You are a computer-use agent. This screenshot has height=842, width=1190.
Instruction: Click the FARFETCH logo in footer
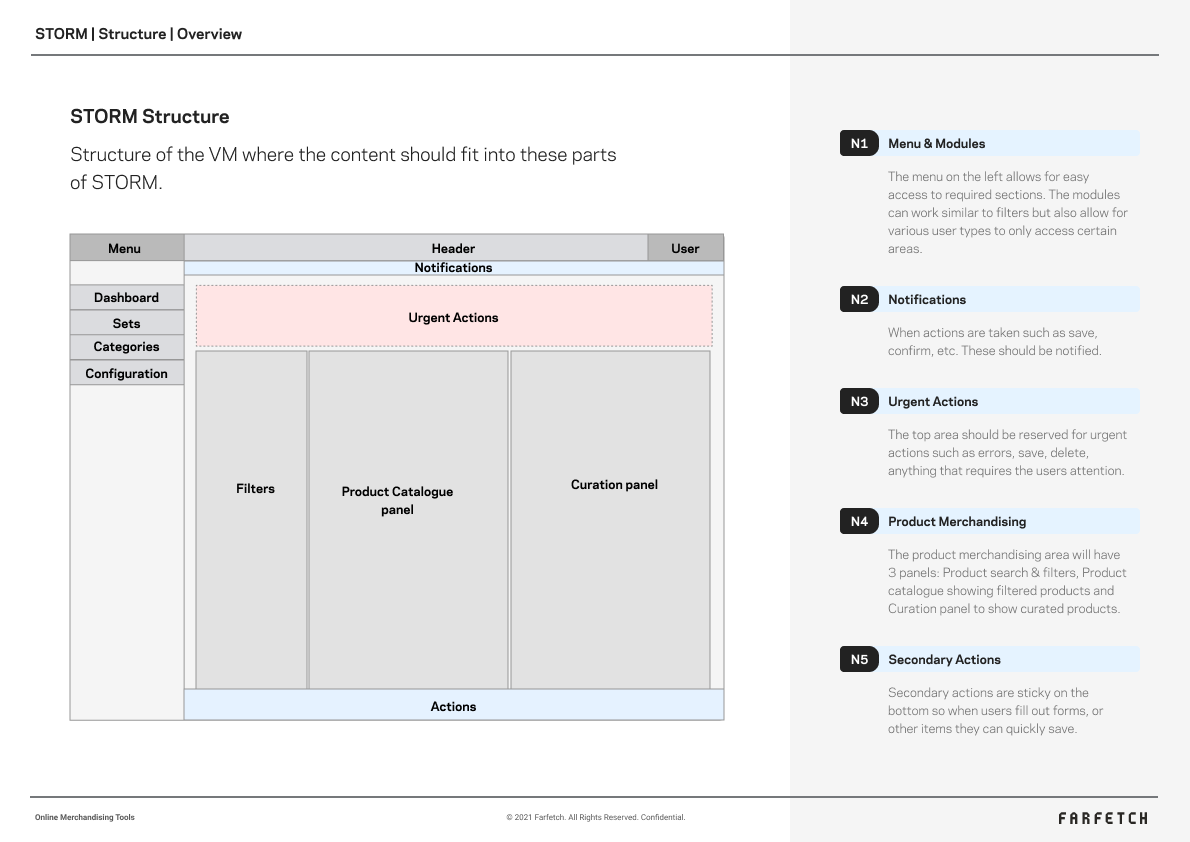point(1103,818)
